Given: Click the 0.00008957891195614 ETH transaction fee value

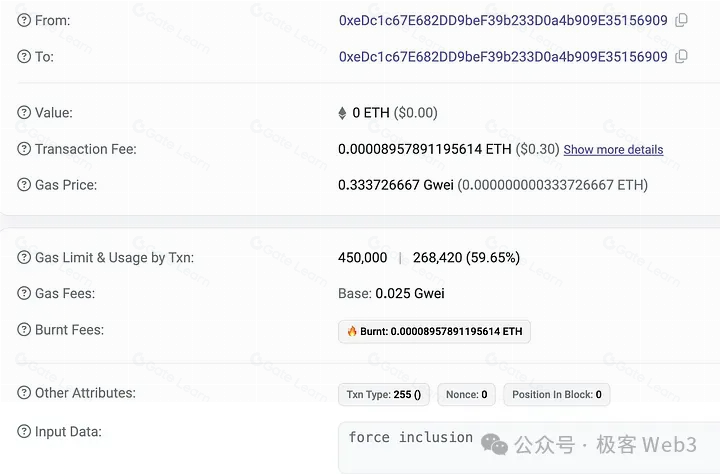Looking at the screenshot, I should tap(425, 149).
